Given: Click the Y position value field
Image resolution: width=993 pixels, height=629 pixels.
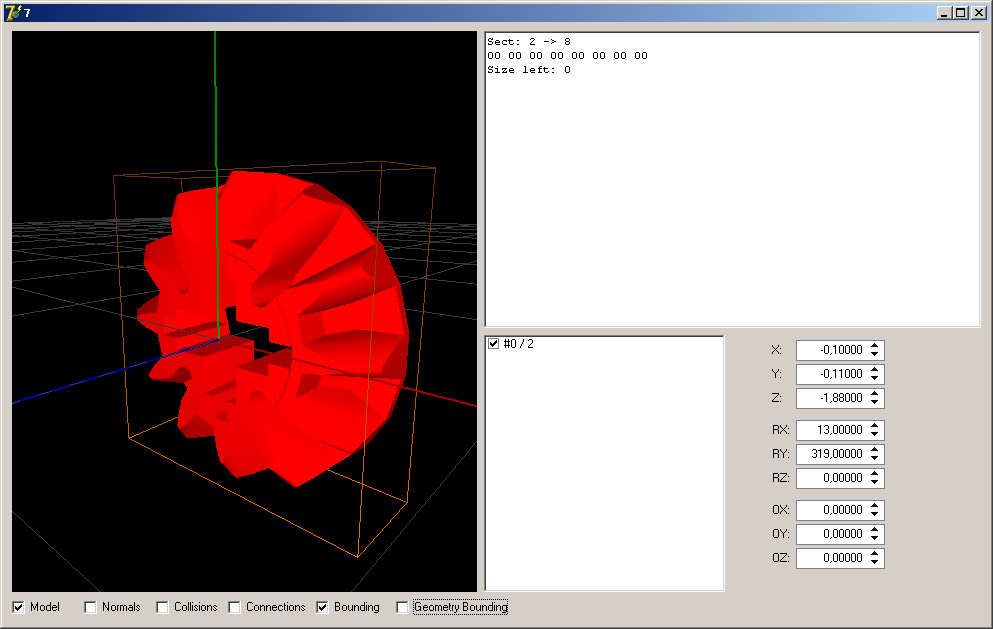Looking at the screenshot, I should click(831, 374).
